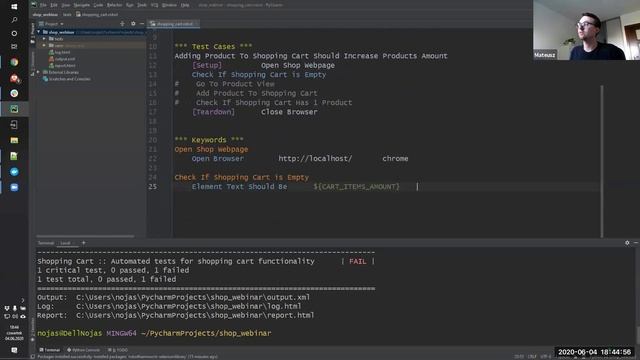The width and height of the screenshot is (640, 360).
Task: Click the Project panel horizontal scrollbar
Action: (x=85, y=236)
